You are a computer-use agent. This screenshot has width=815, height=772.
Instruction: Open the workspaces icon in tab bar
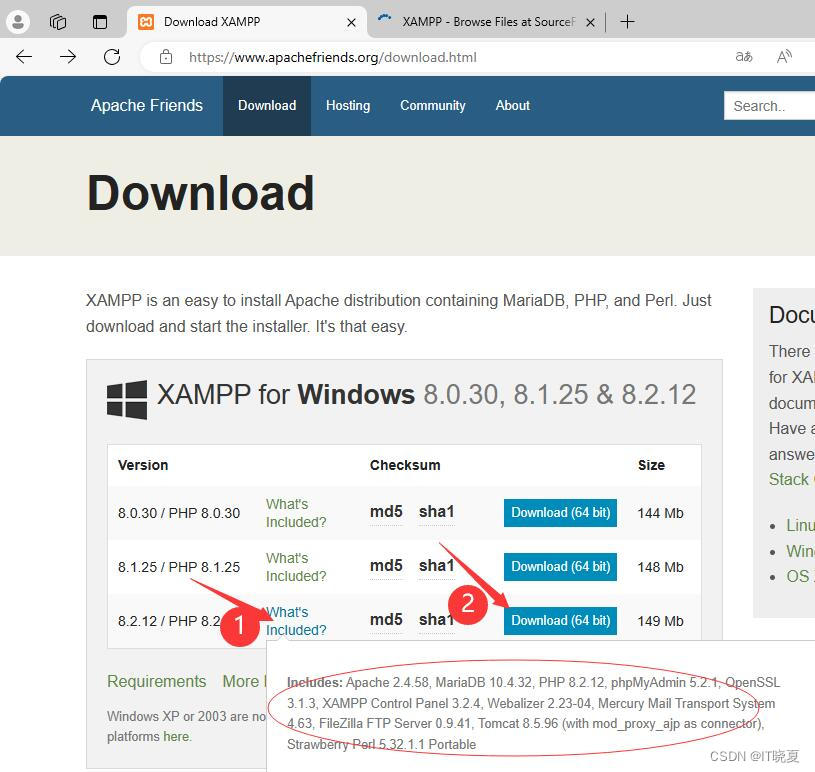(58, 22)
